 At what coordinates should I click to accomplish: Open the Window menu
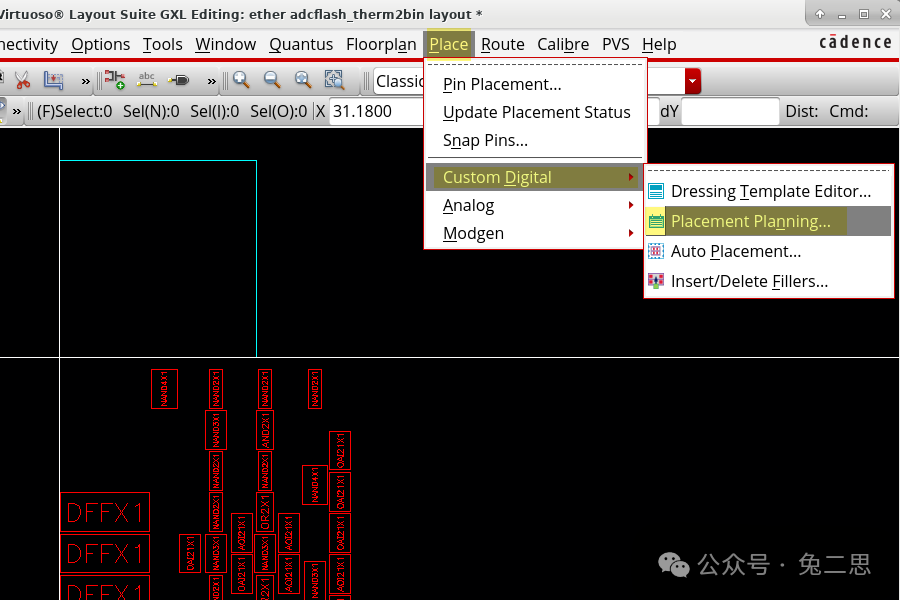226,44
